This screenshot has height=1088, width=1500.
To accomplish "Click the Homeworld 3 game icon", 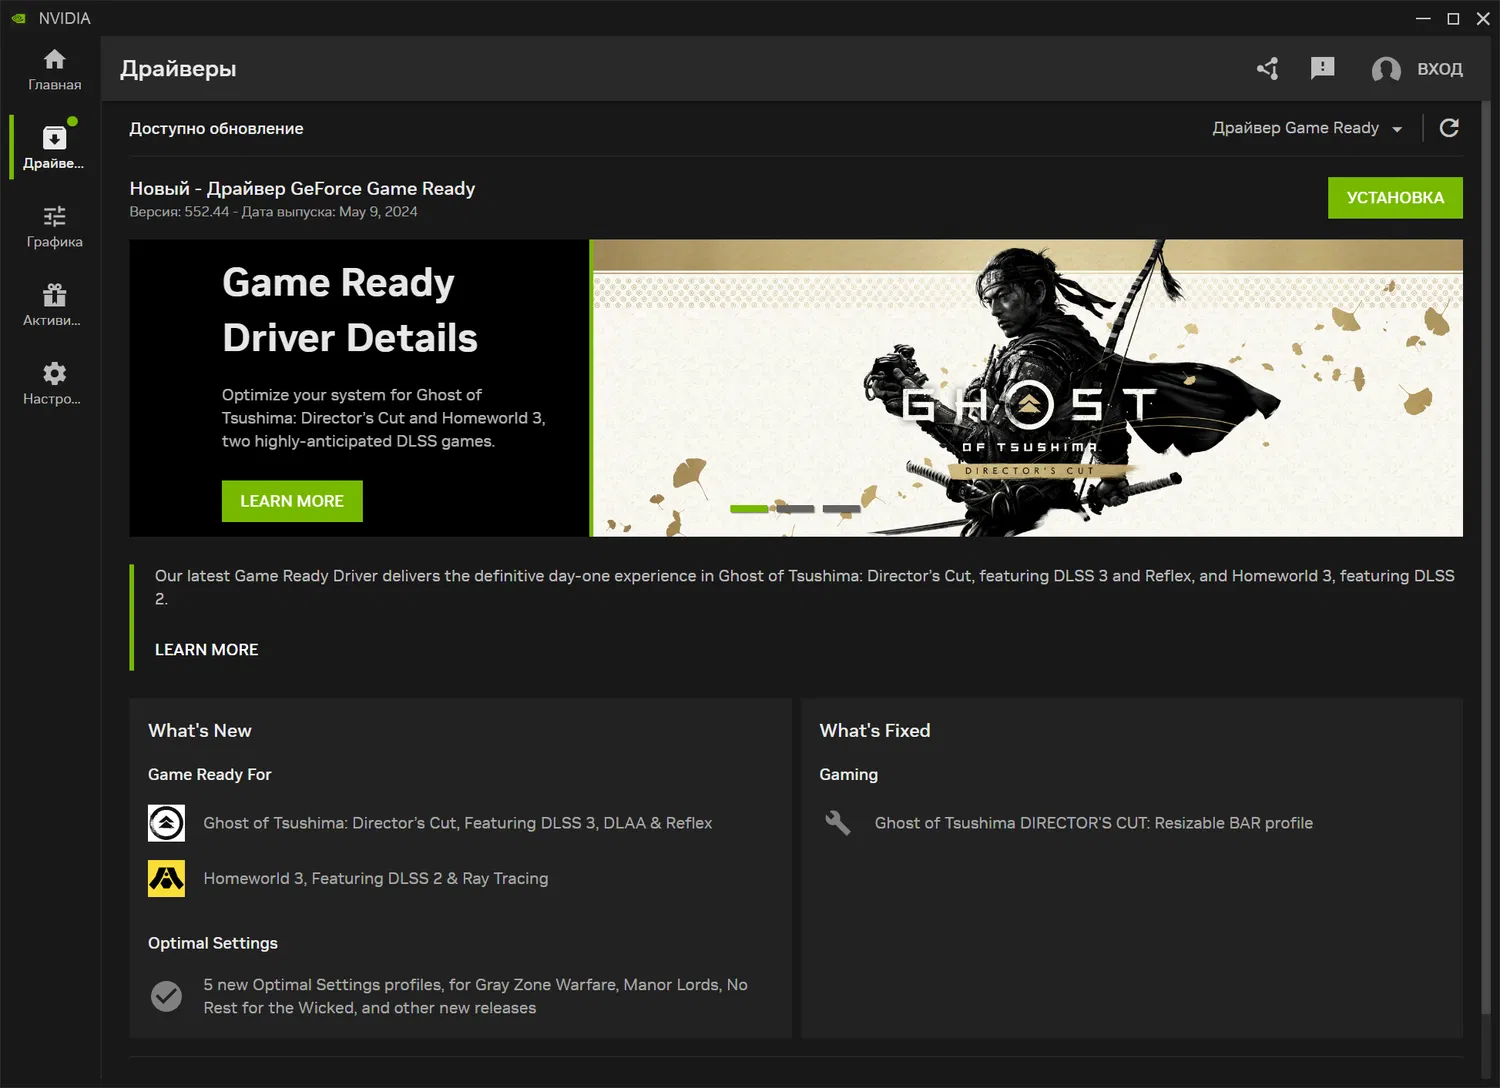I will click(166, 879).
